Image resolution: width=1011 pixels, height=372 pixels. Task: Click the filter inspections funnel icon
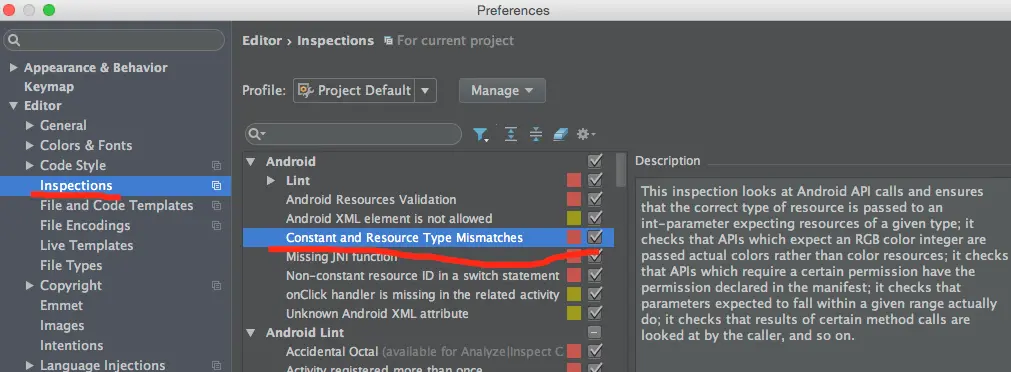tap(480, 134)
